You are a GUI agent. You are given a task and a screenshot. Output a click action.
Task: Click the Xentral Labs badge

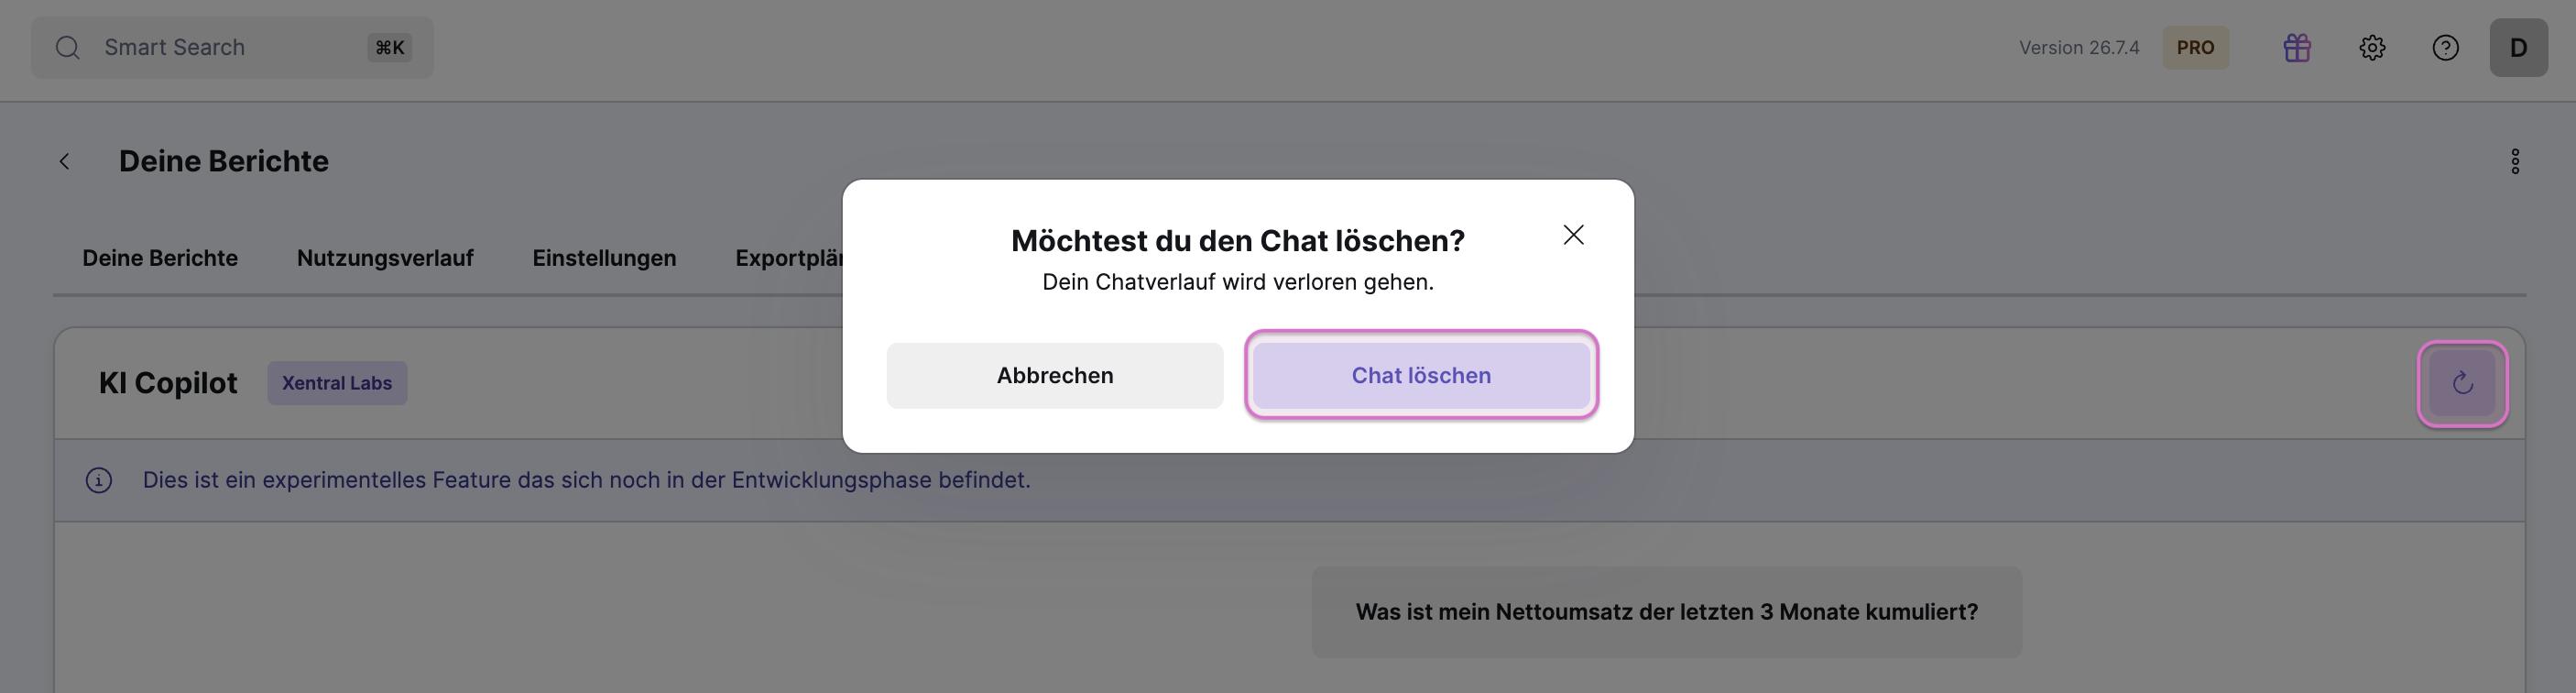(337, 383)
